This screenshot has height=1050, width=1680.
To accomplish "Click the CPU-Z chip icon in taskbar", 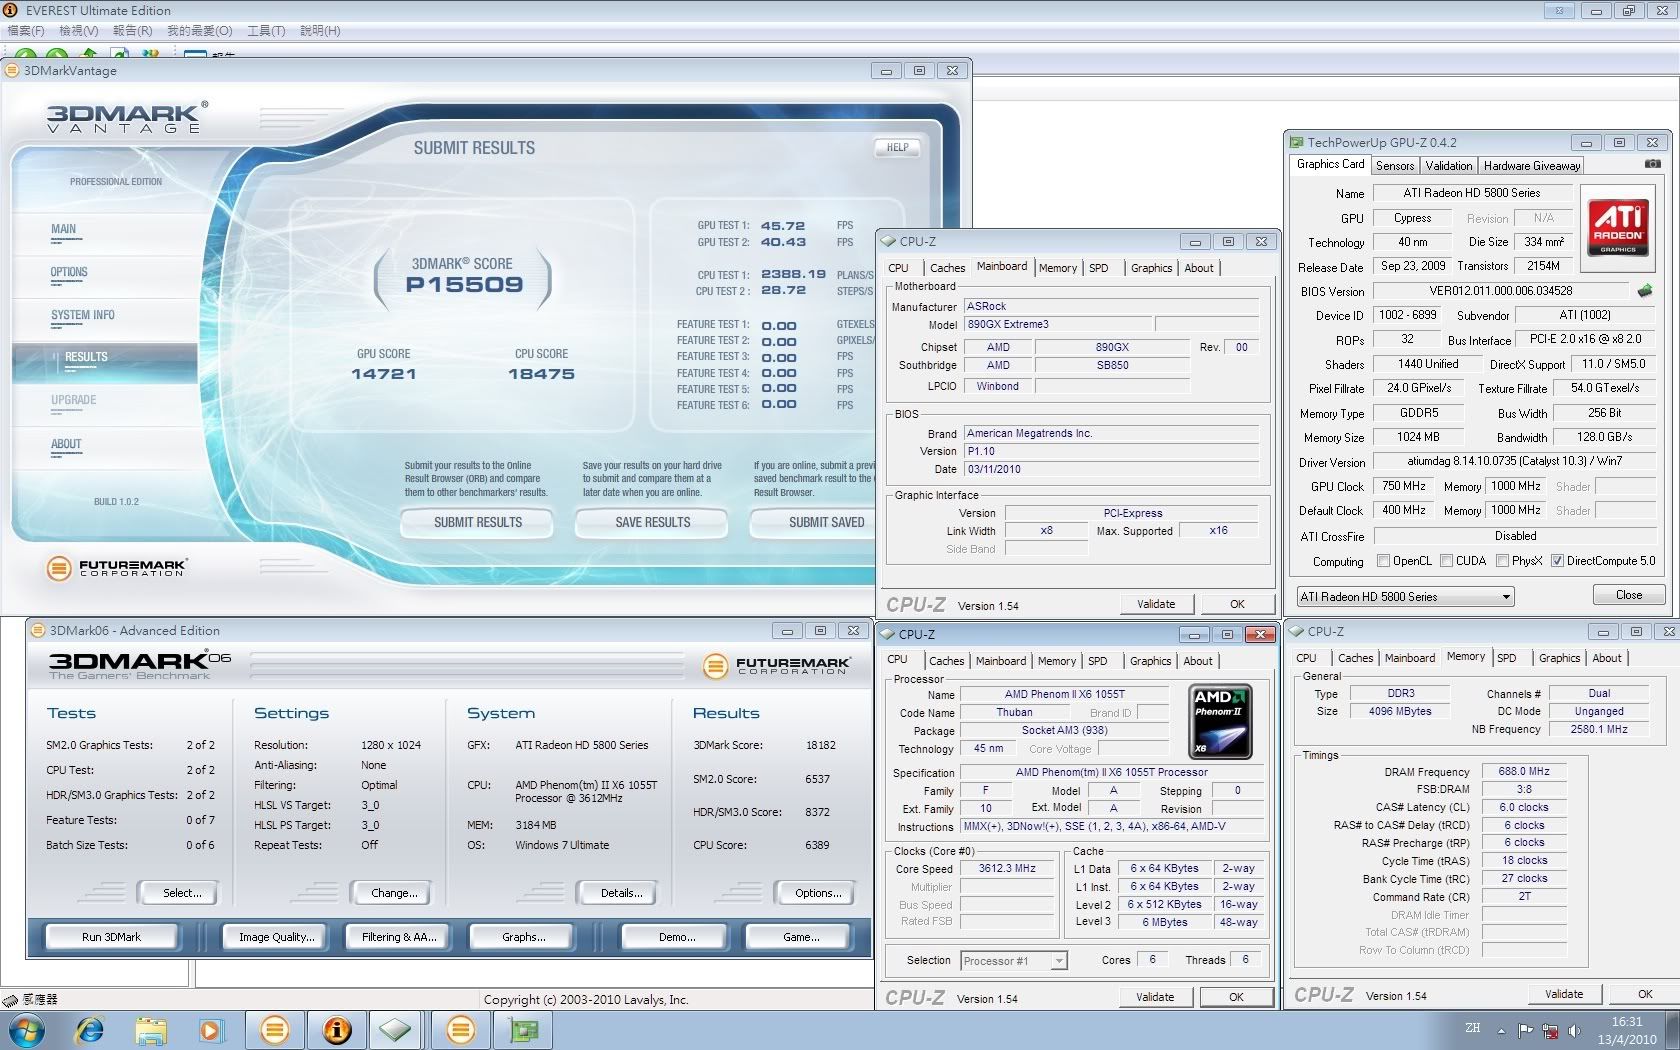I will 396,1030.
